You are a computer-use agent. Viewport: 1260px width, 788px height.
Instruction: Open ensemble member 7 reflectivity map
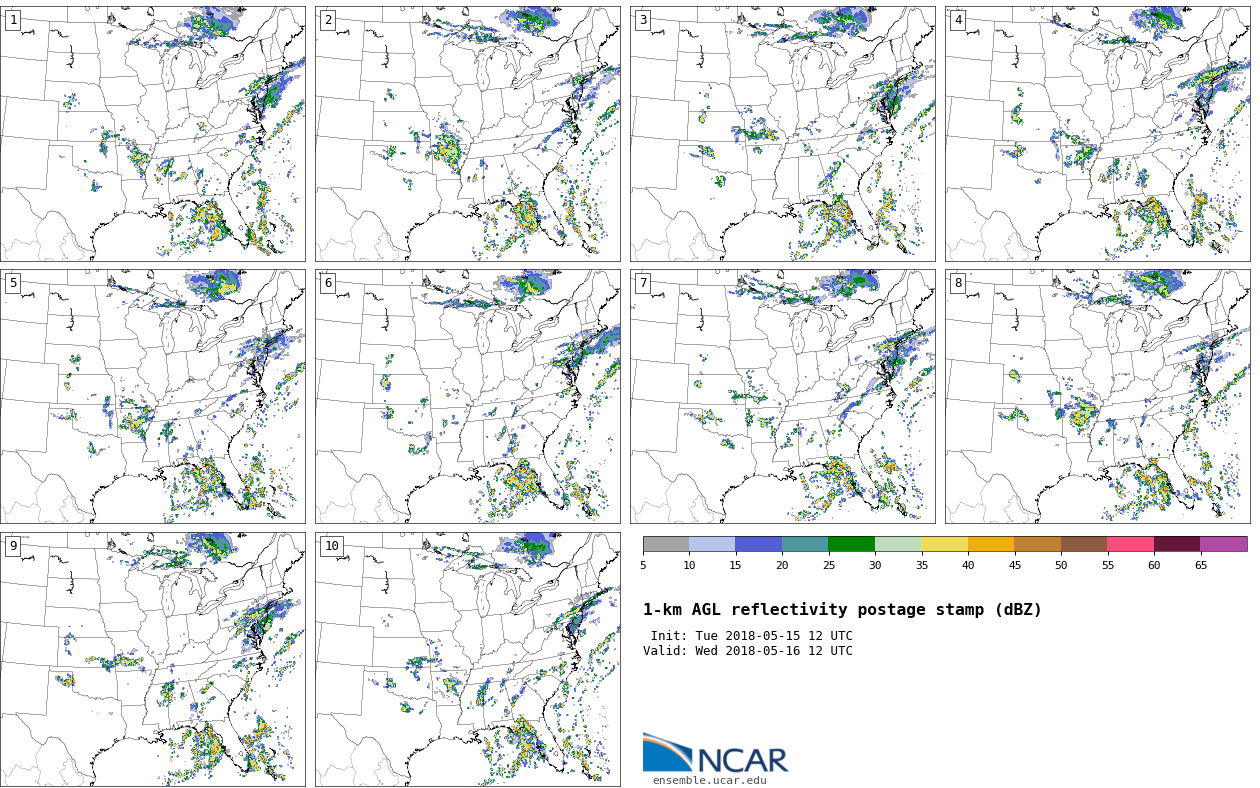click(783, 396)
